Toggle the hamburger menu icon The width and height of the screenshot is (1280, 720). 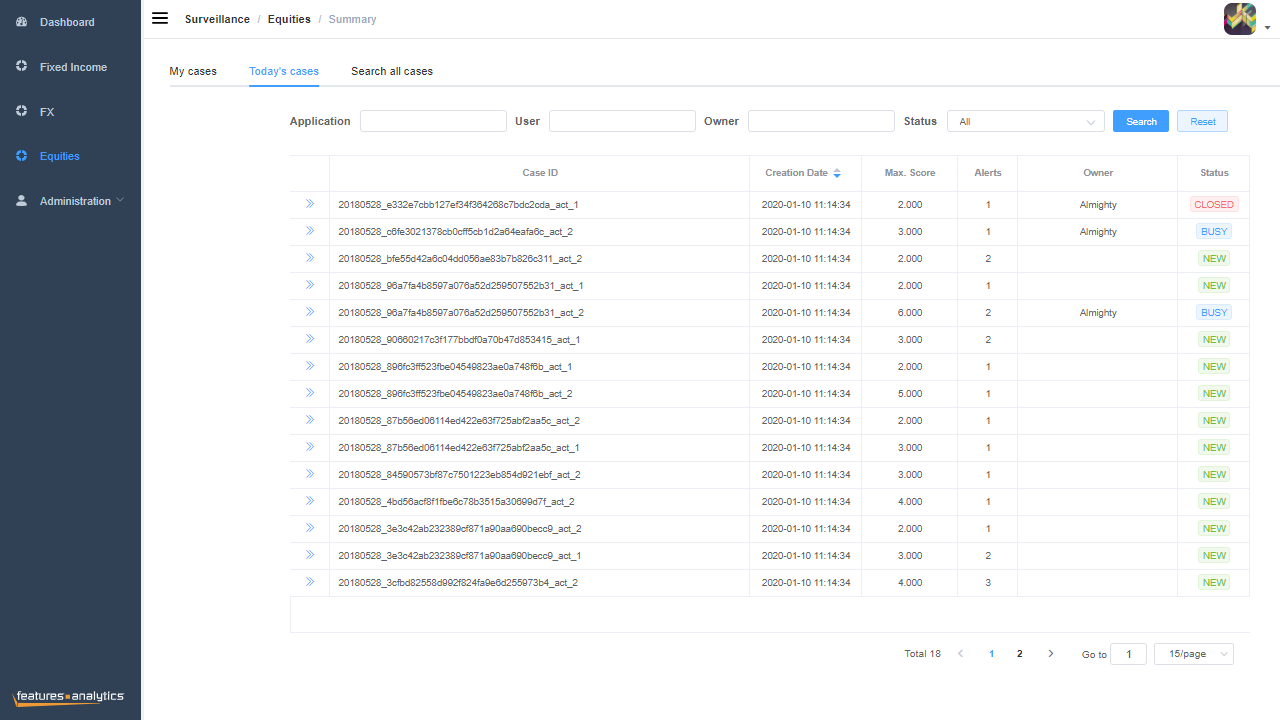160,18
